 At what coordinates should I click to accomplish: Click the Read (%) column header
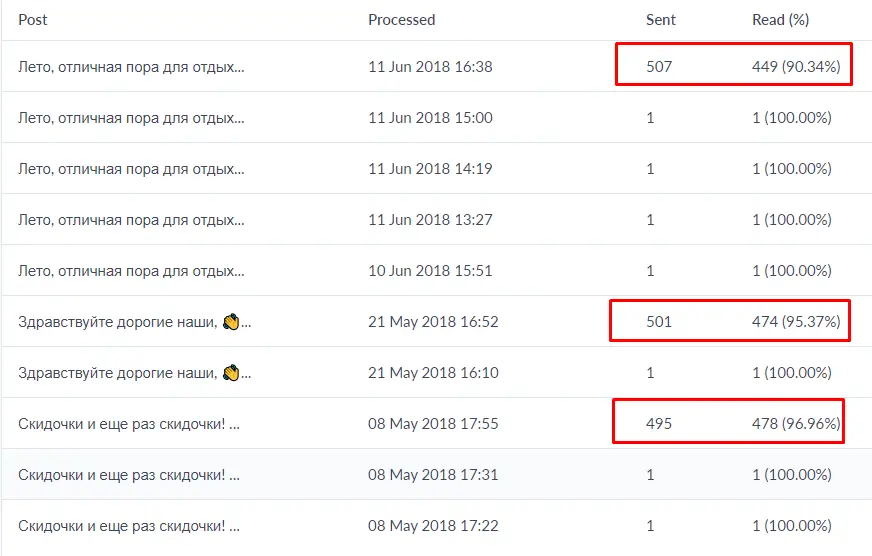(780, 20)
